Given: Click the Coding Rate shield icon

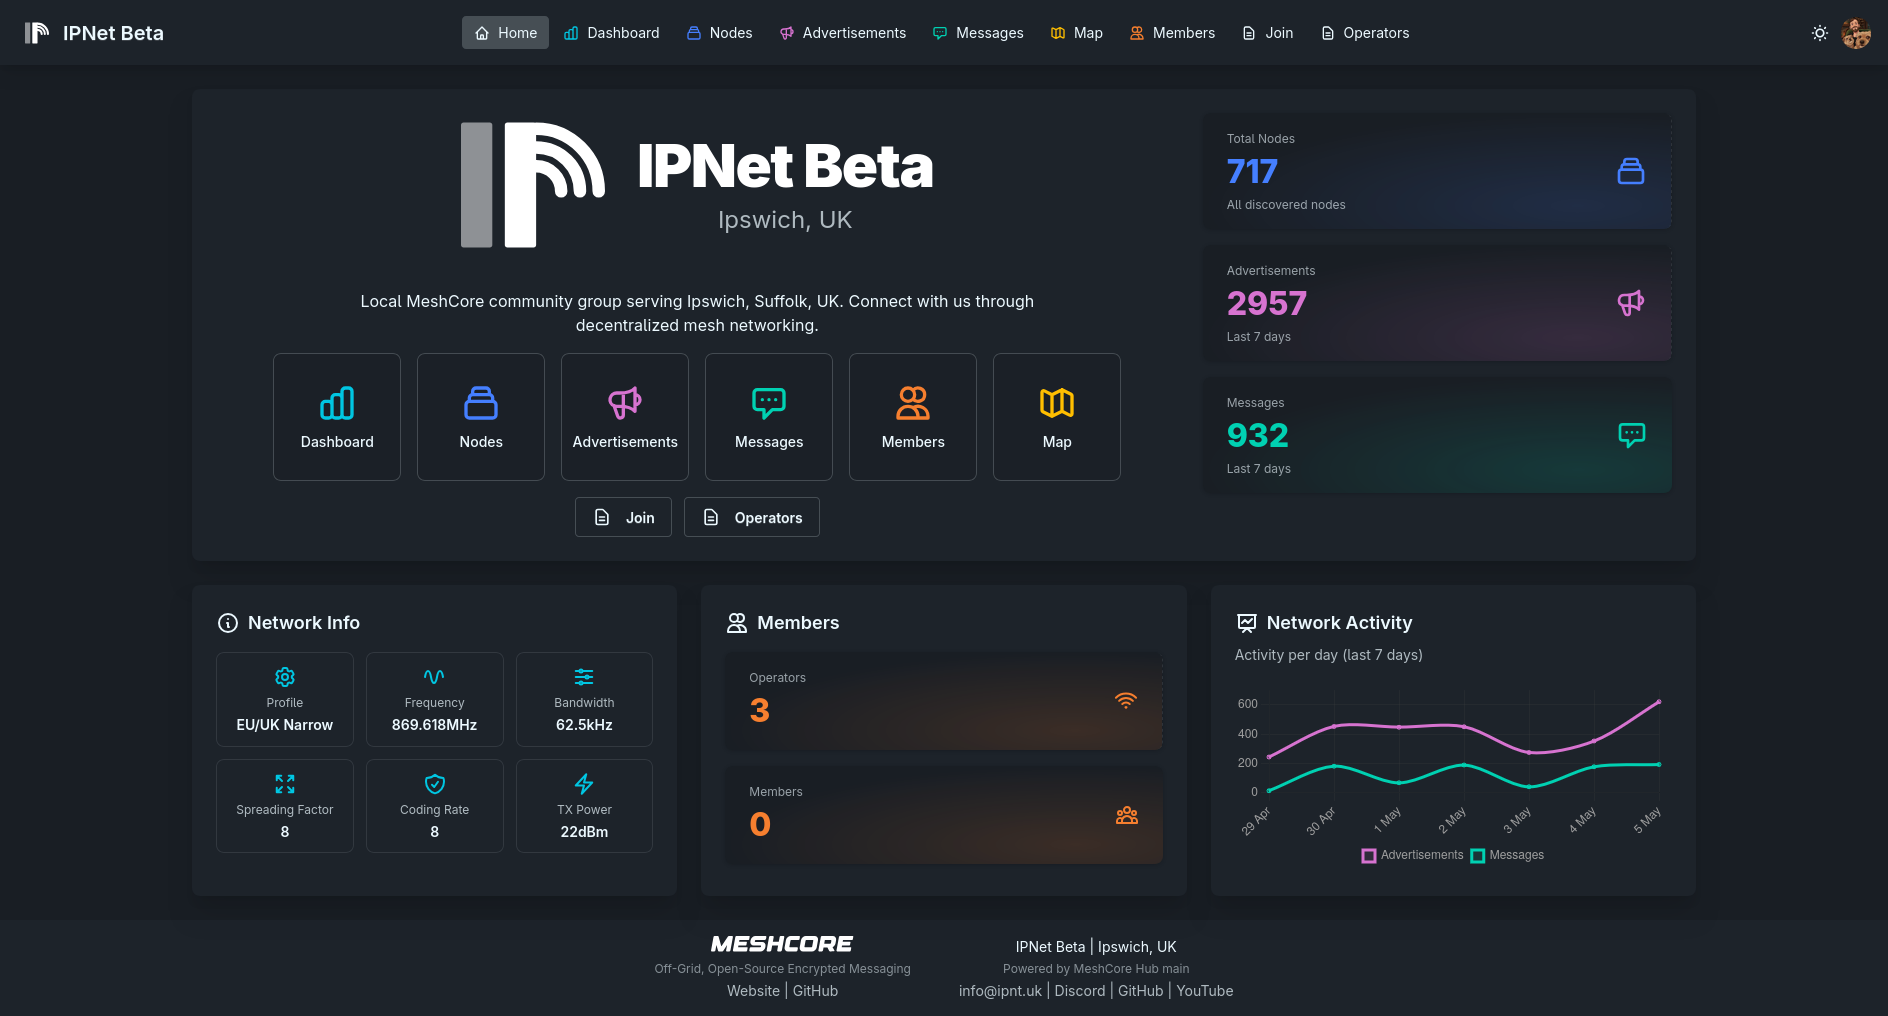Looking at the screenshot, I should pyautogui.click(x=434, y=784).
